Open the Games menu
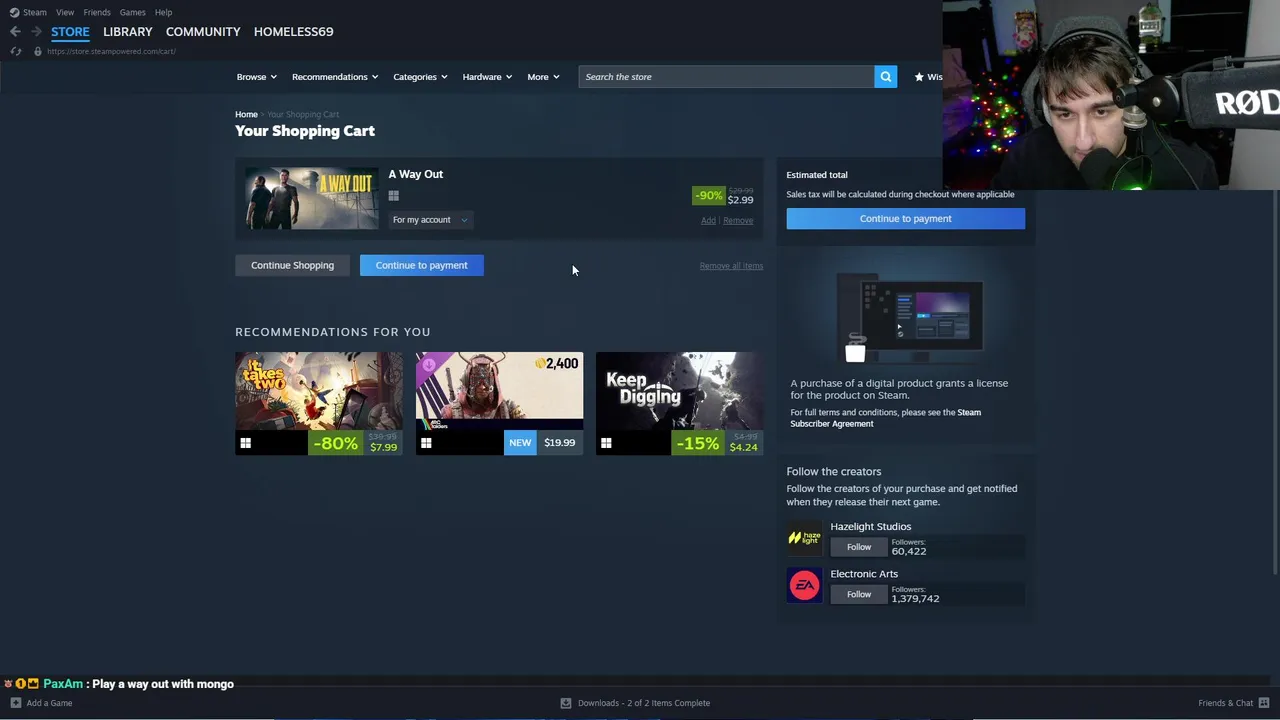The width and height of the screenshot is (1280, 720). click(132, 12)
